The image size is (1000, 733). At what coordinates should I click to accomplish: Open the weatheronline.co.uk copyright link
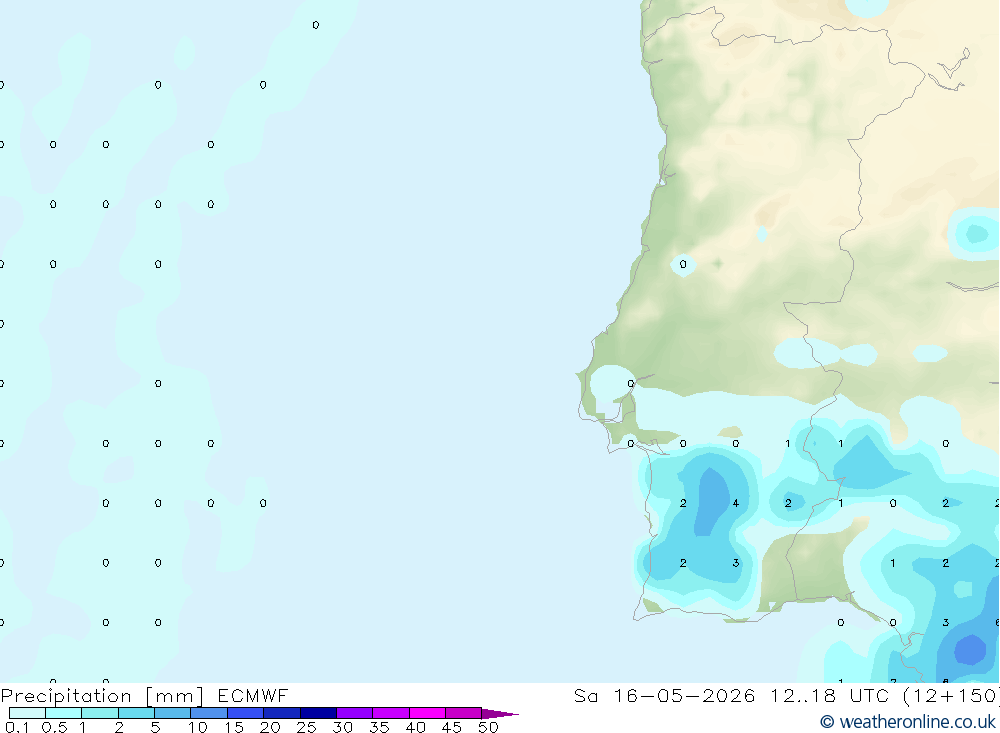[x=908, y=722]
